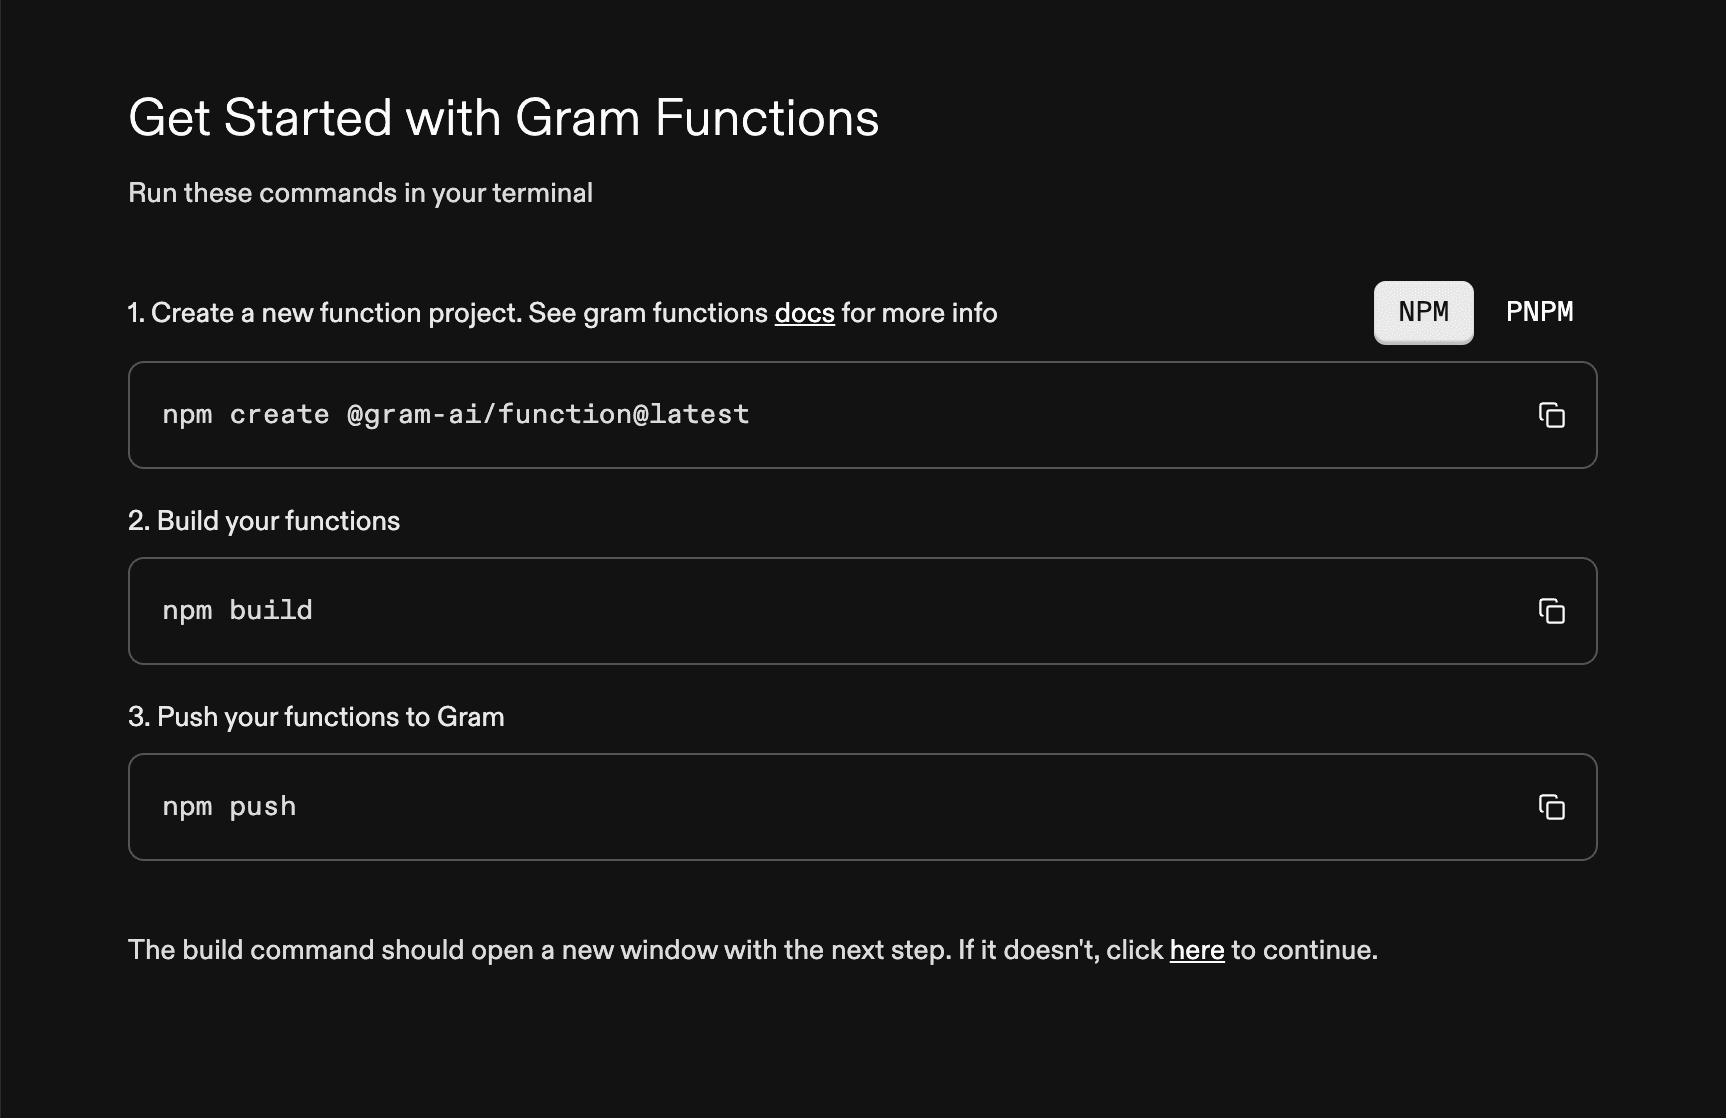Click the npm build code block

click(x=862, y=611)
